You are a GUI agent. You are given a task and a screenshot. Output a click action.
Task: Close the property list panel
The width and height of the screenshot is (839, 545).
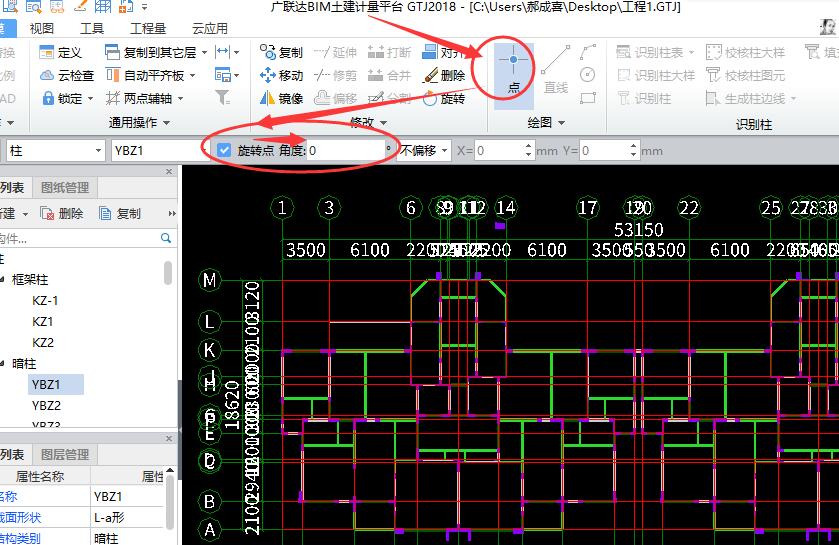[x=169, y=439]
